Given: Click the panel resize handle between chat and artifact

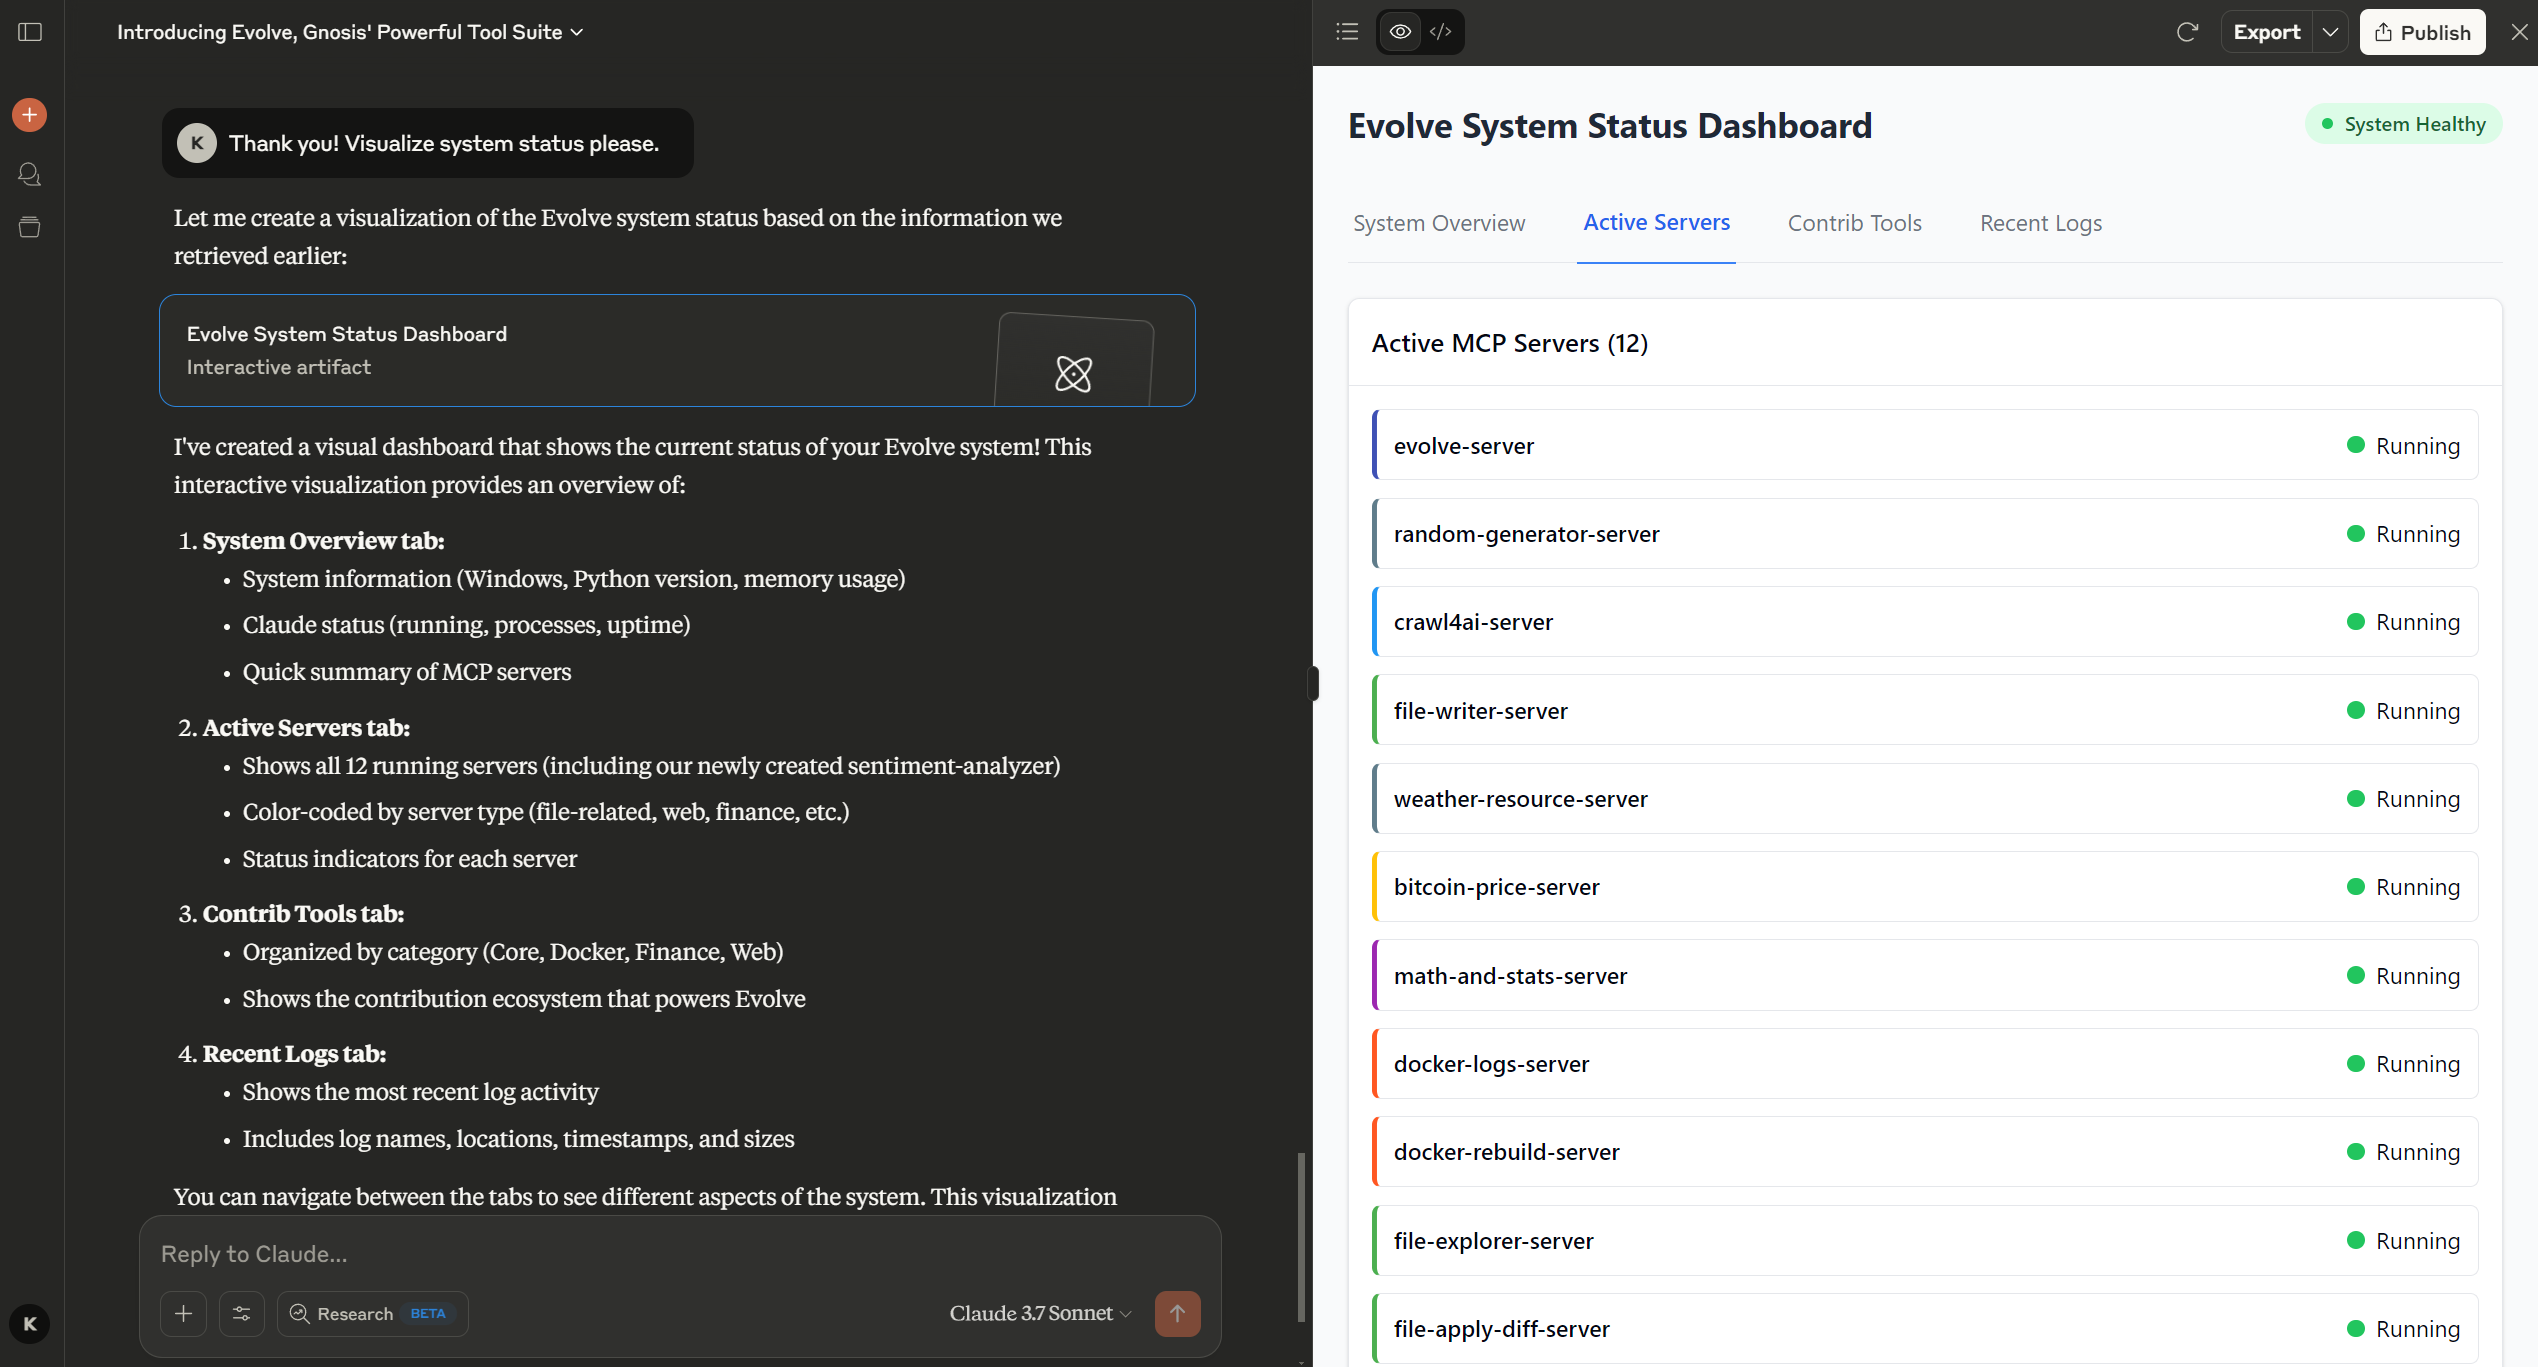Looking at the screenshot, I should point(1313,684).
